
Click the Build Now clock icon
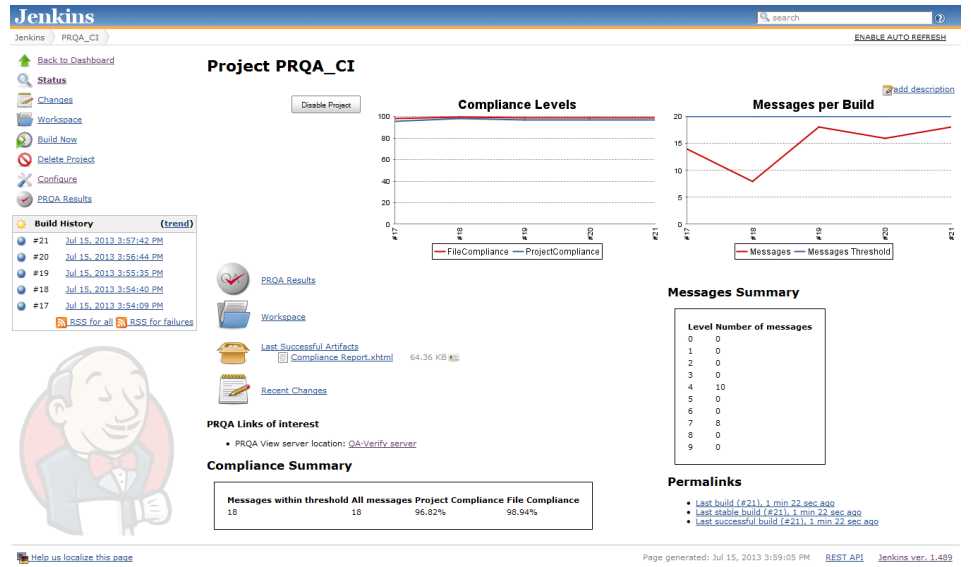[24, 139]
